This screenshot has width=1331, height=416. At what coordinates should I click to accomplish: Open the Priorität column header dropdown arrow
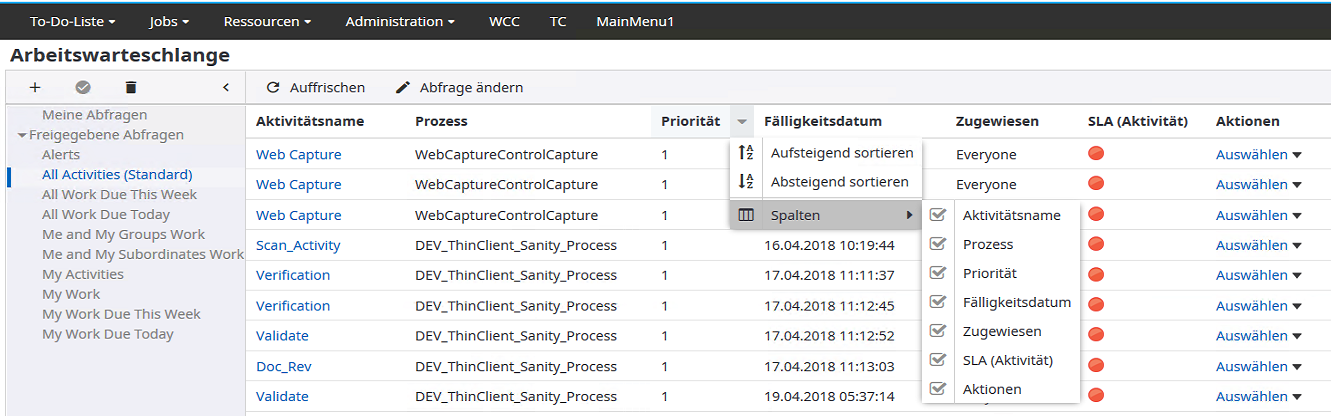tap(741, 122)
